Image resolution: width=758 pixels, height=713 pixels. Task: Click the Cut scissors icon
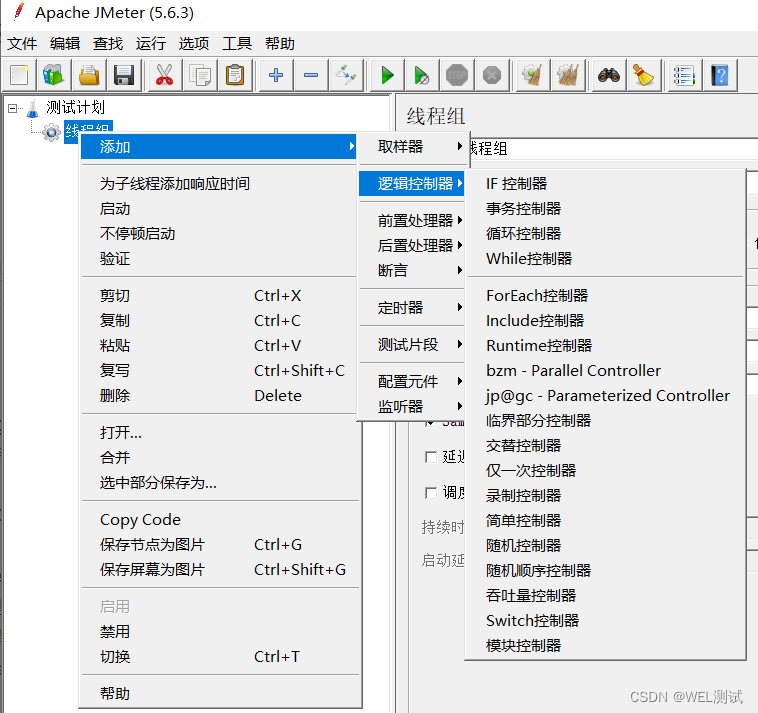pos(164,75)
